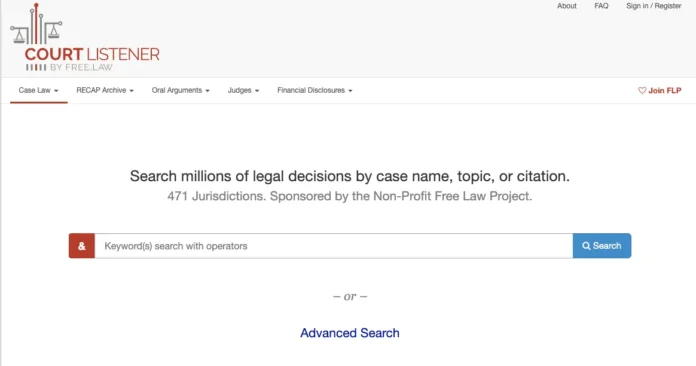This screenshot has height=366, width=696.
Task: Open the Oral Arguments dropdown
Action: pos(180,91)
